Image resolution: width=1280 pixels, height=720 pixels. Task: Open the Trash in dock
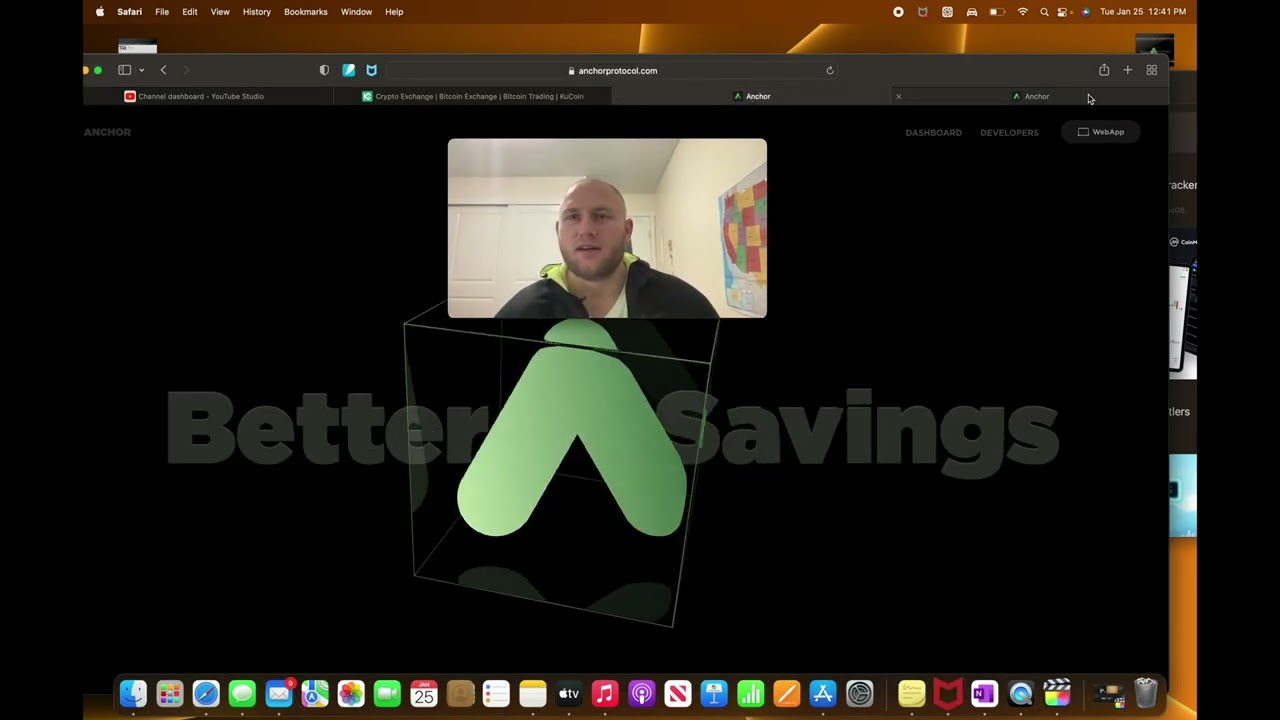tap(1146, 694)
